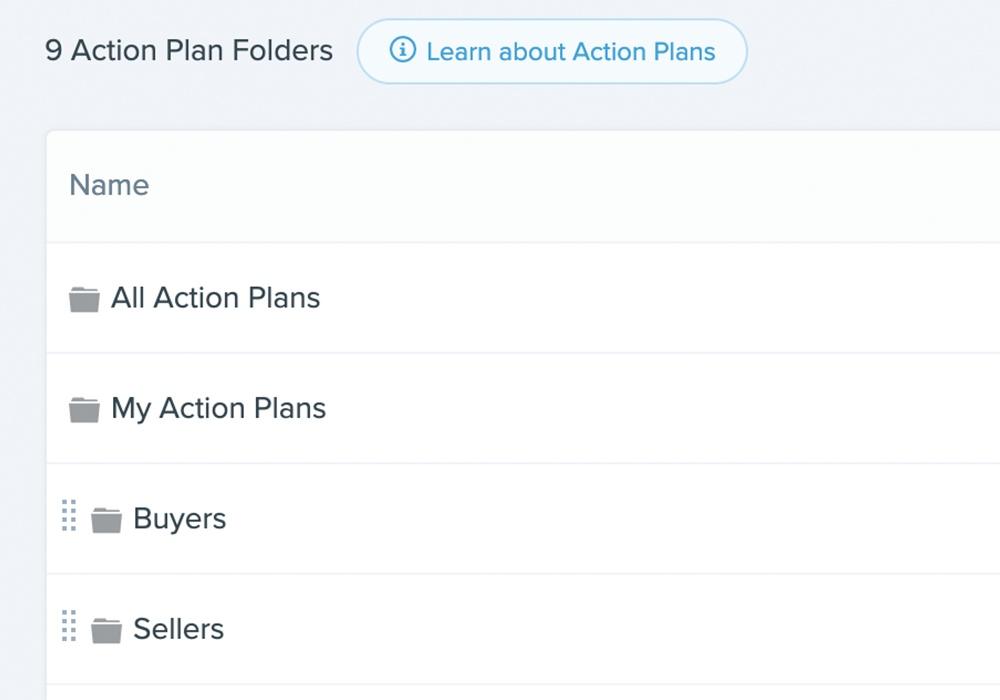Image resolution: width=1000 pixels, height=700 pixels.
Task: Click the Buyers folder icon
Action: pyautogui.click(x=107, y=520)
